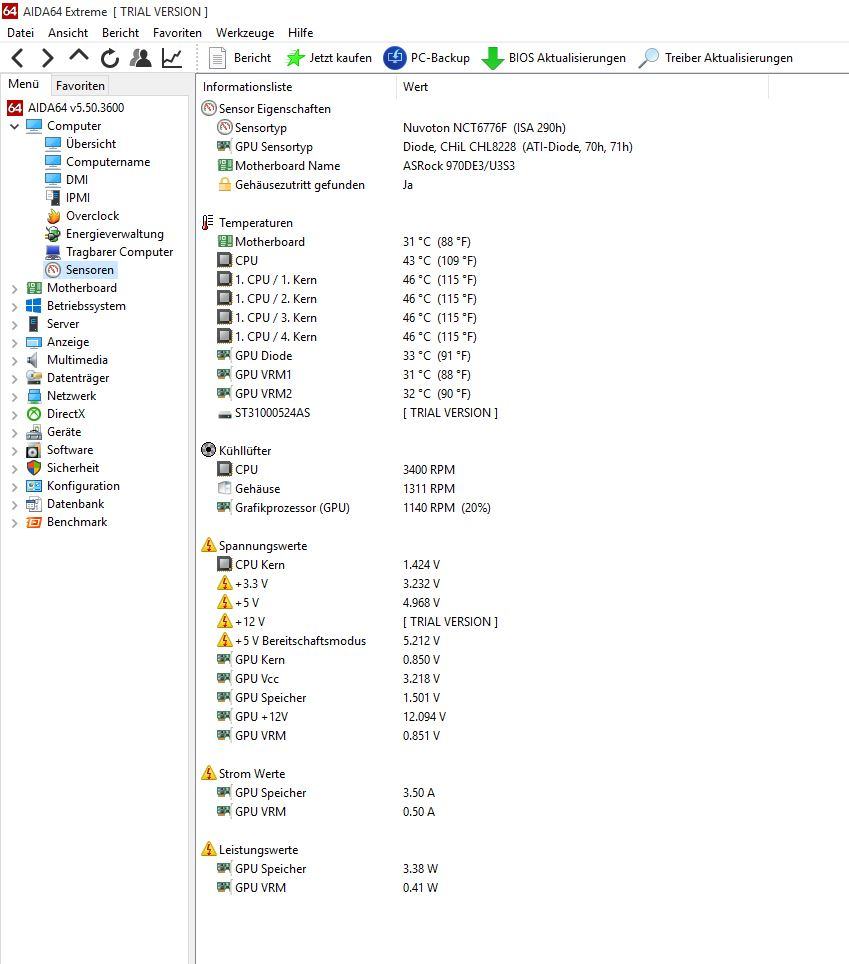
Task: Select Overclock flame icon item
Action: point(82,216)
